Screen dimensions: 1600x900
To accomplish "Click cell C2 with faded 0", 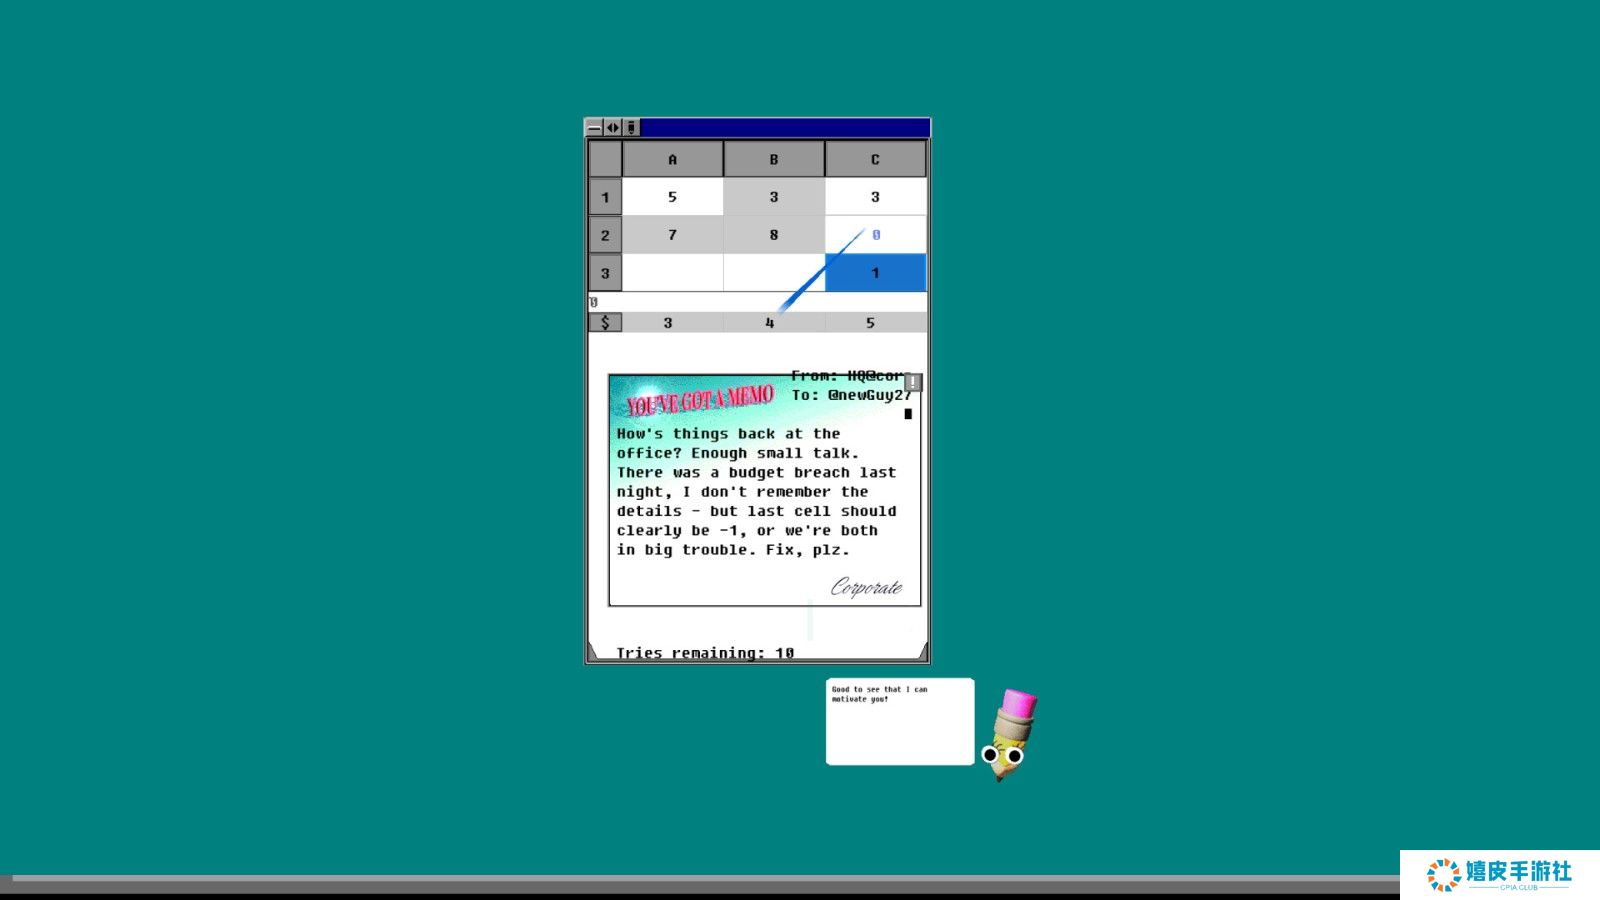I will (x=875, y=235).
